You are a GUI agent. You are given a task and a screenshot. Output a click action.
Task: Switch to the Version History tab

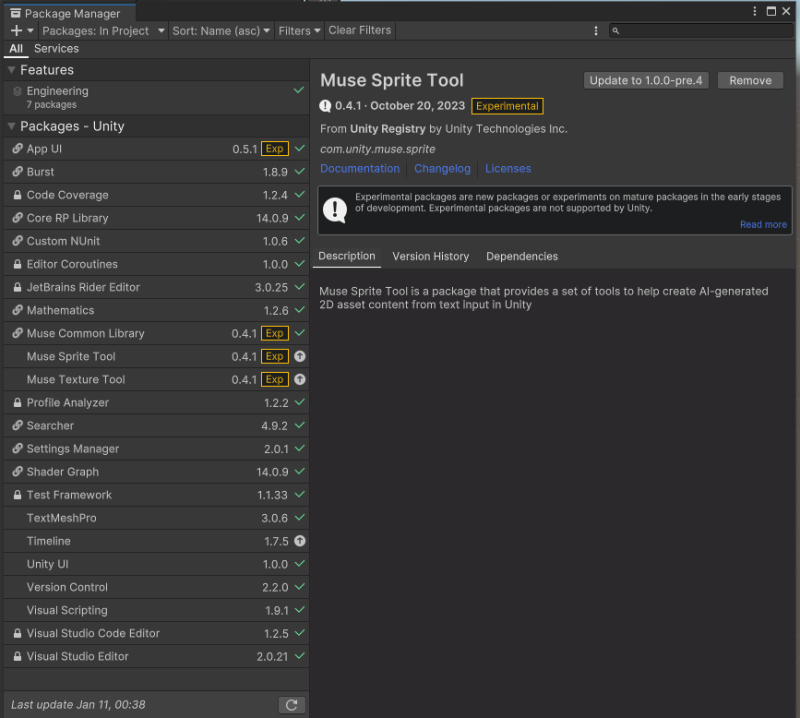point(430,256)
